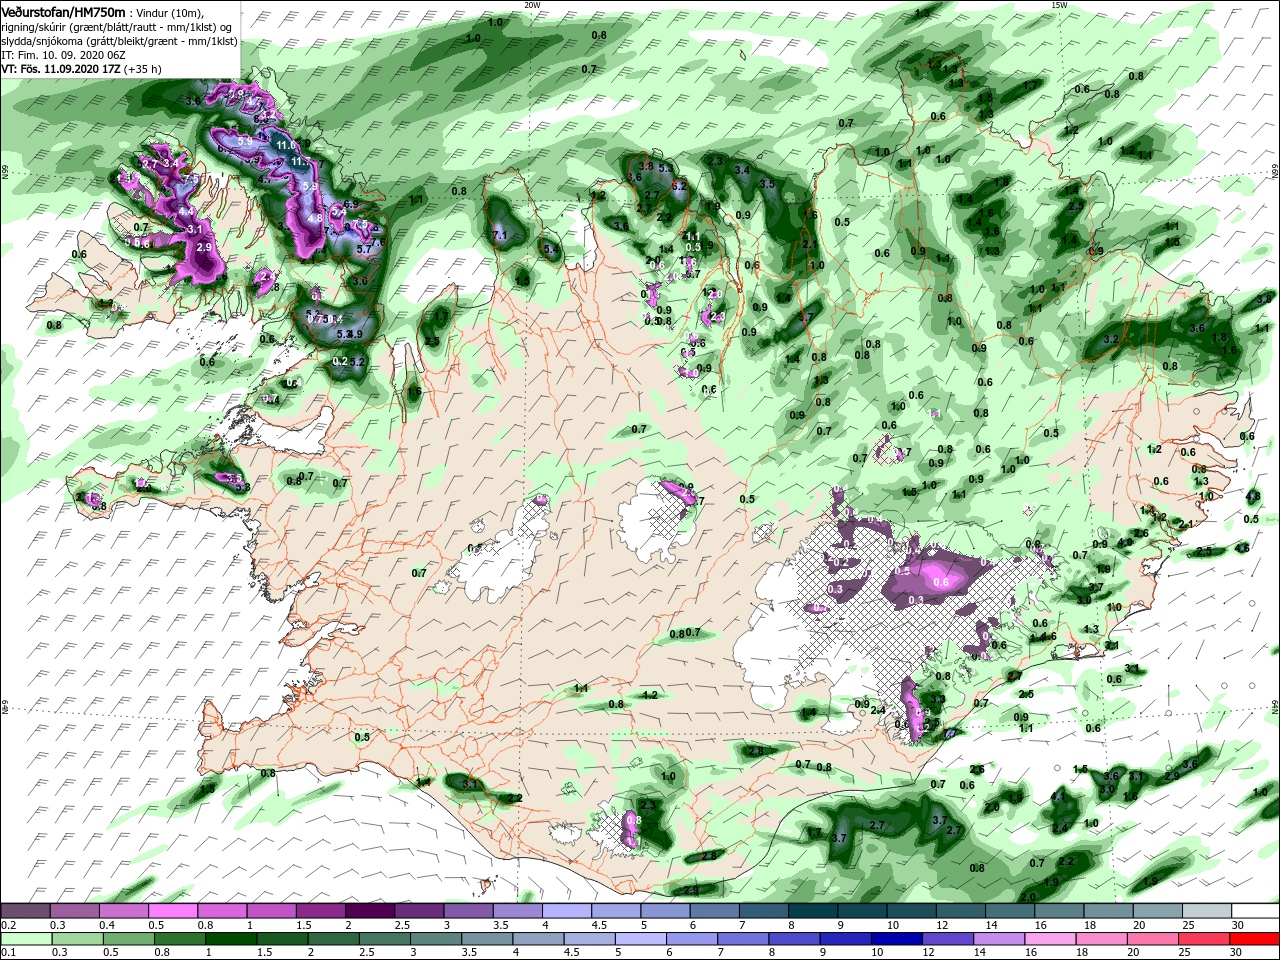Image resolution: width=1280 pixels, height=960 pixels.
Task: Select the 20 pink-red rain legend swatch
Action: [x=1153, y=939]
